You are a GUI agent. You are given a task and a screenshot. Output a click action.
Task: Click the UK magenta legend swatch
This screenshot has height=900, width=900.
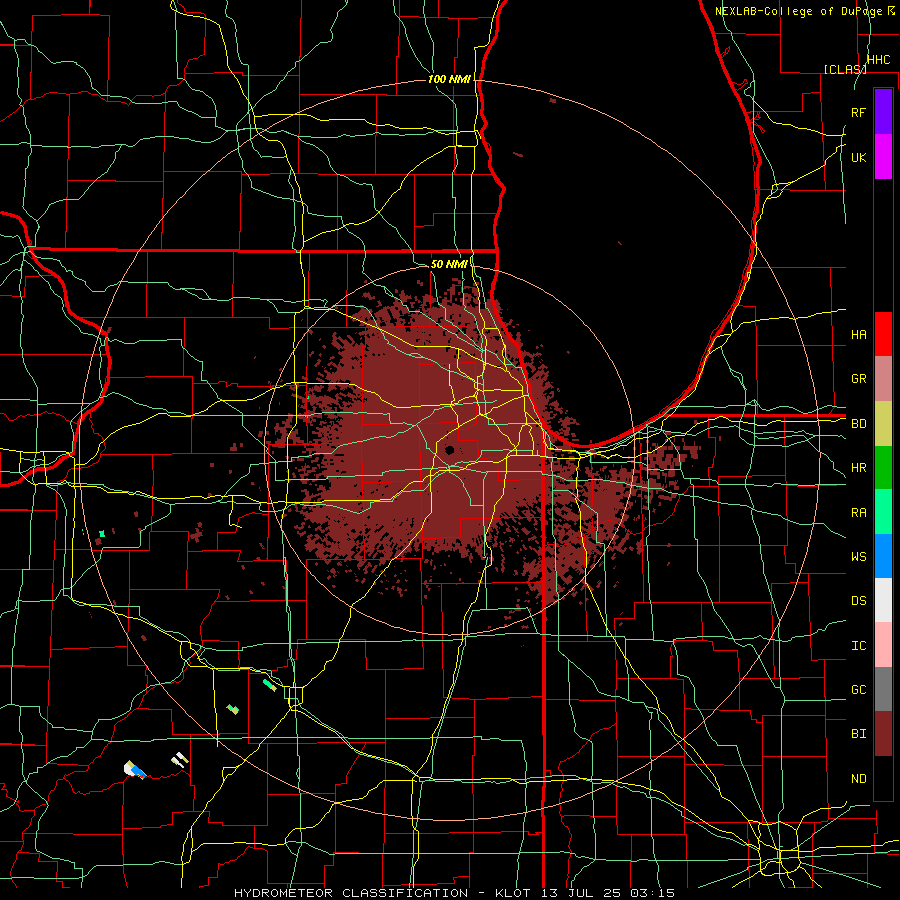[x=883, y=157]
